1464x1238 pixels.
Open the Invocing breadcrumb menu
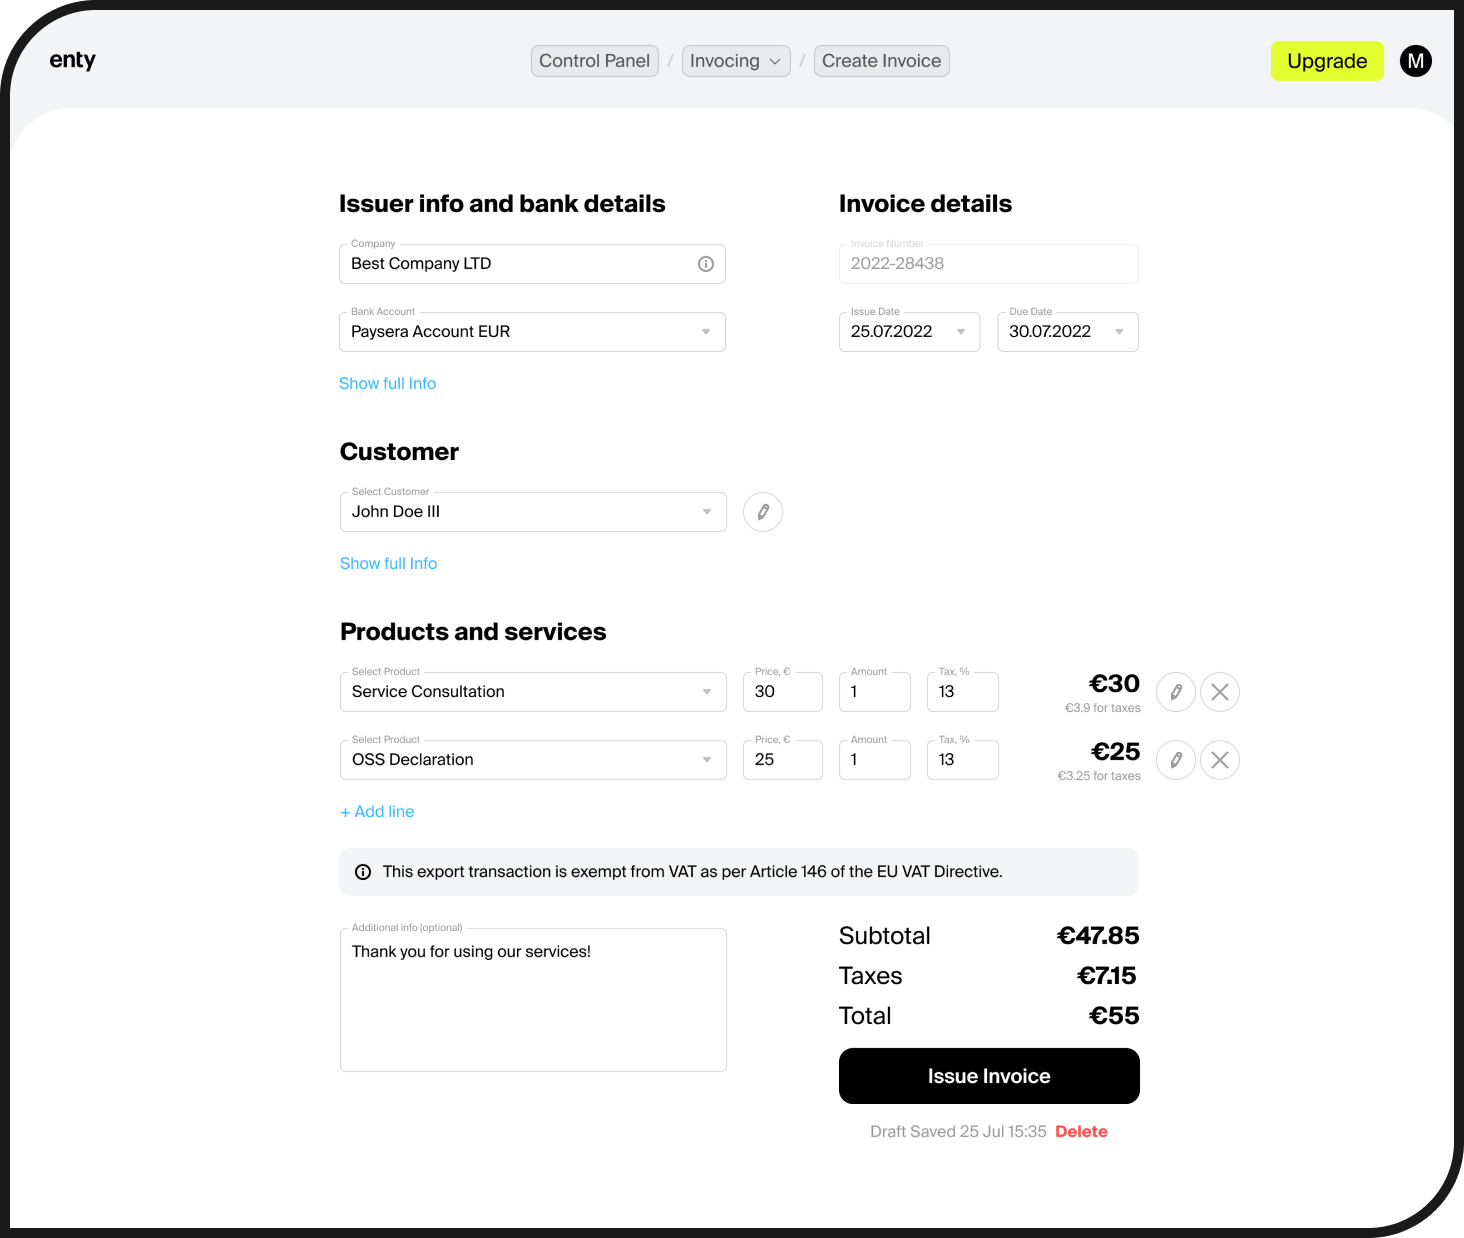735,61
